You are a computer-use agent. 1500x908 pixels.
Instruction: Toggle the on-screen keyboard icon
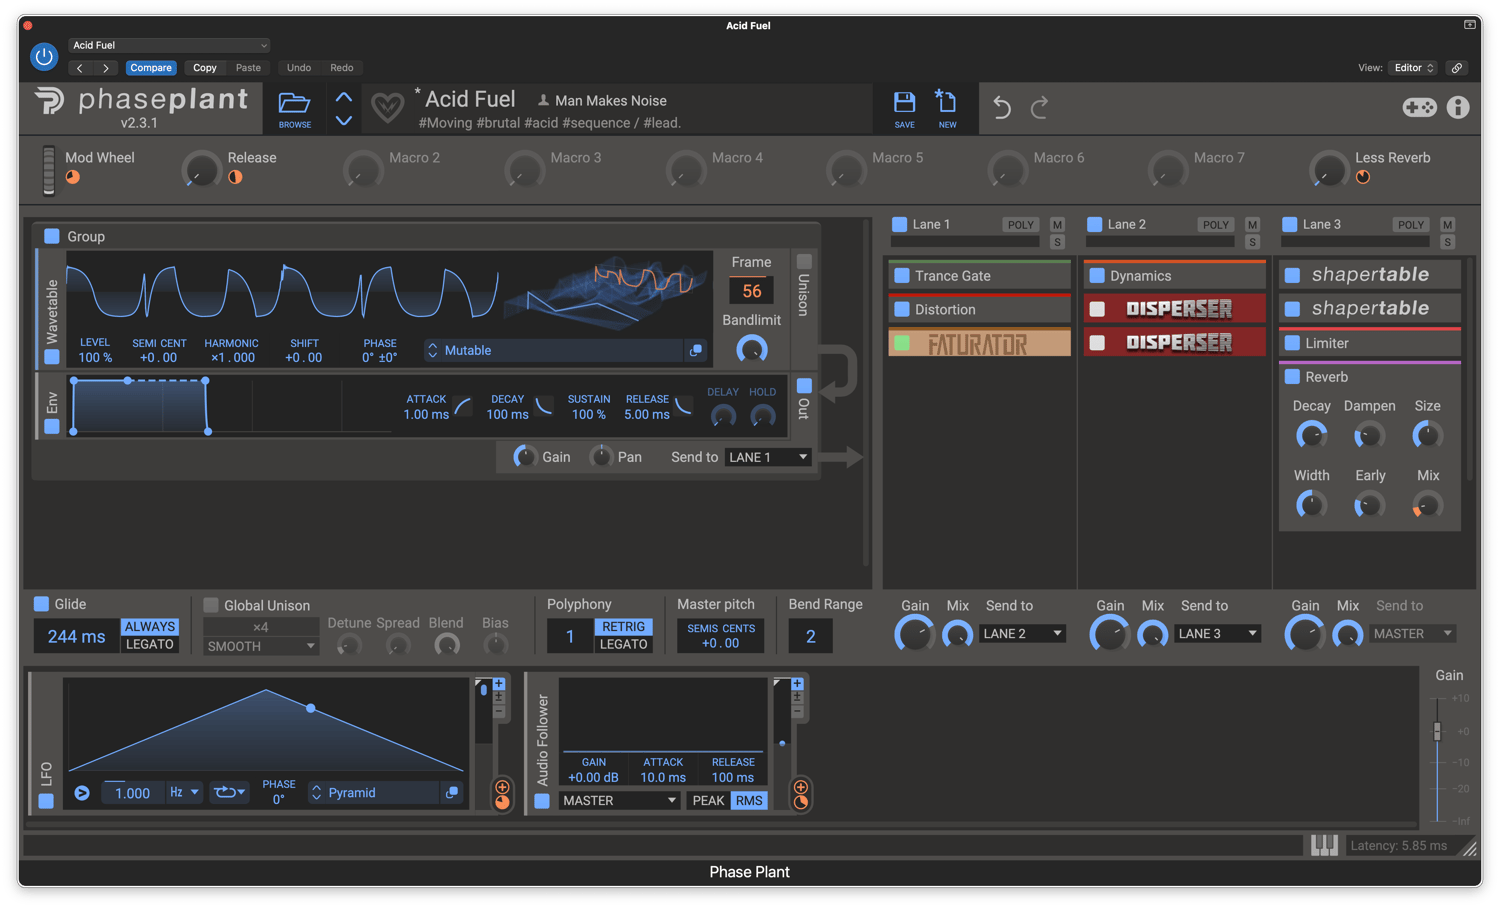pos(1324,846)
